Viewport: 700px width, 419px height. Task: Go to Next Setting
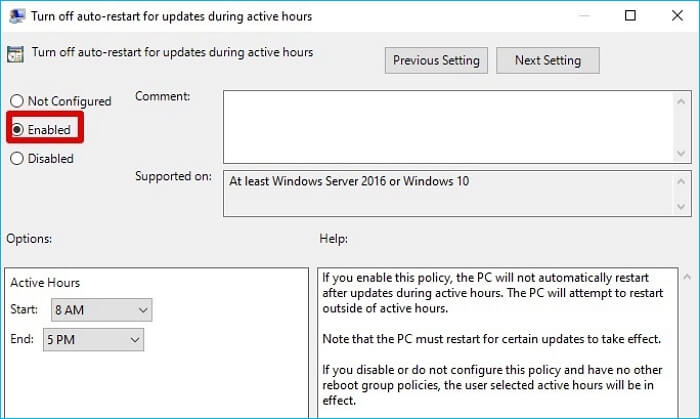tap(547, 60)
